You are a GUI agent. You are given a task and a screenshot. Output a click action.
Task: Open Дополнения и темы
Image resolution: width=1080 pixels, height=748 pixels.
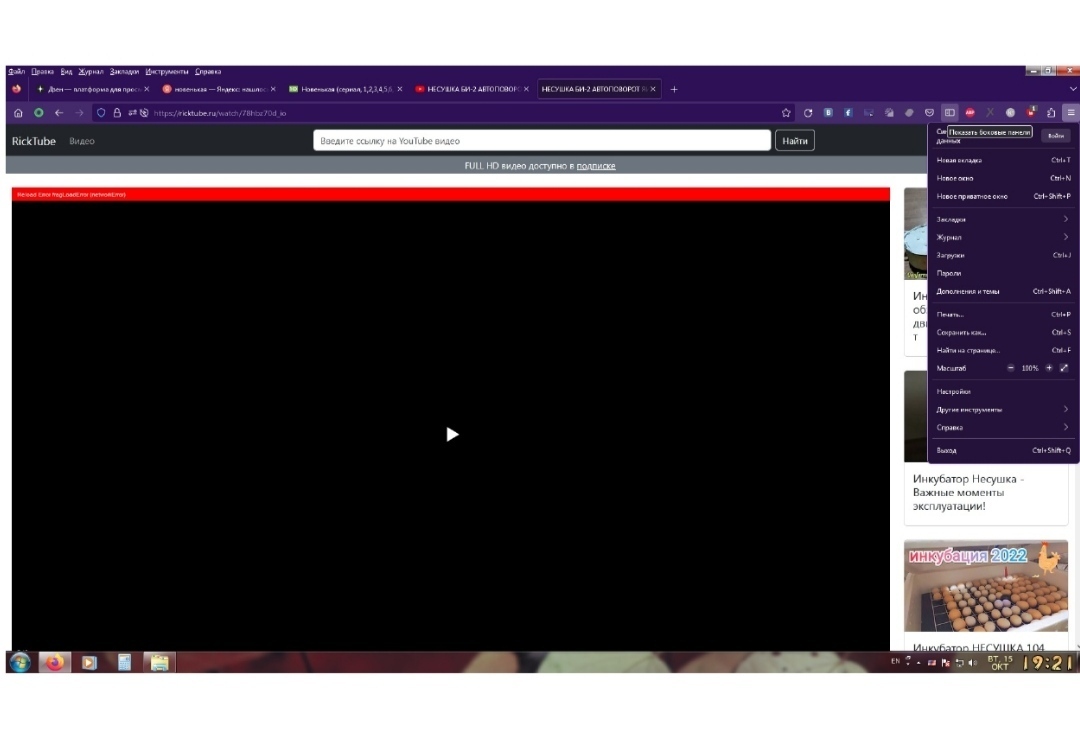(x=1003, y=291)
